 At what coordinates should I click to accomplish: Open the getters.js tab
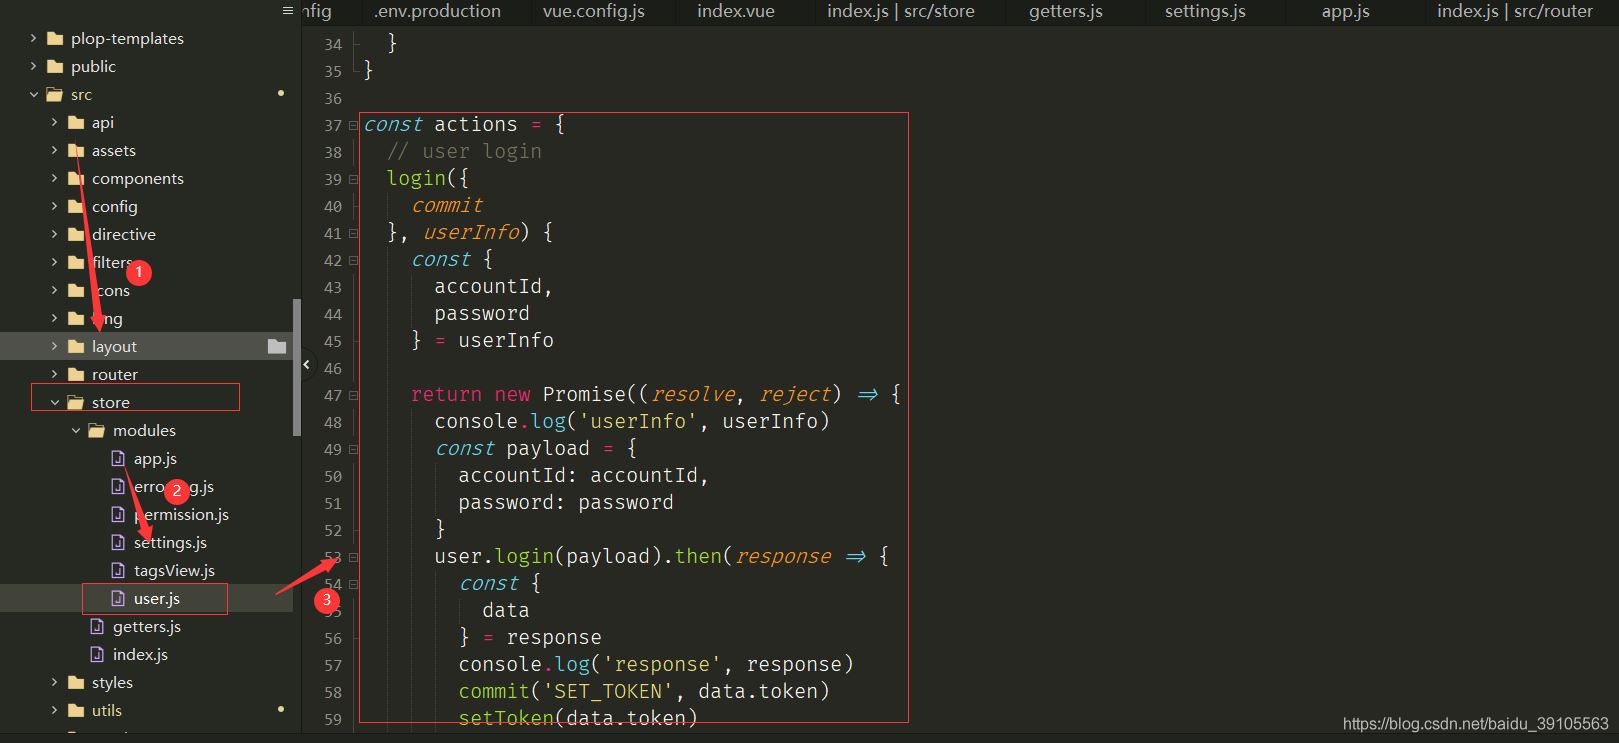1066,12
